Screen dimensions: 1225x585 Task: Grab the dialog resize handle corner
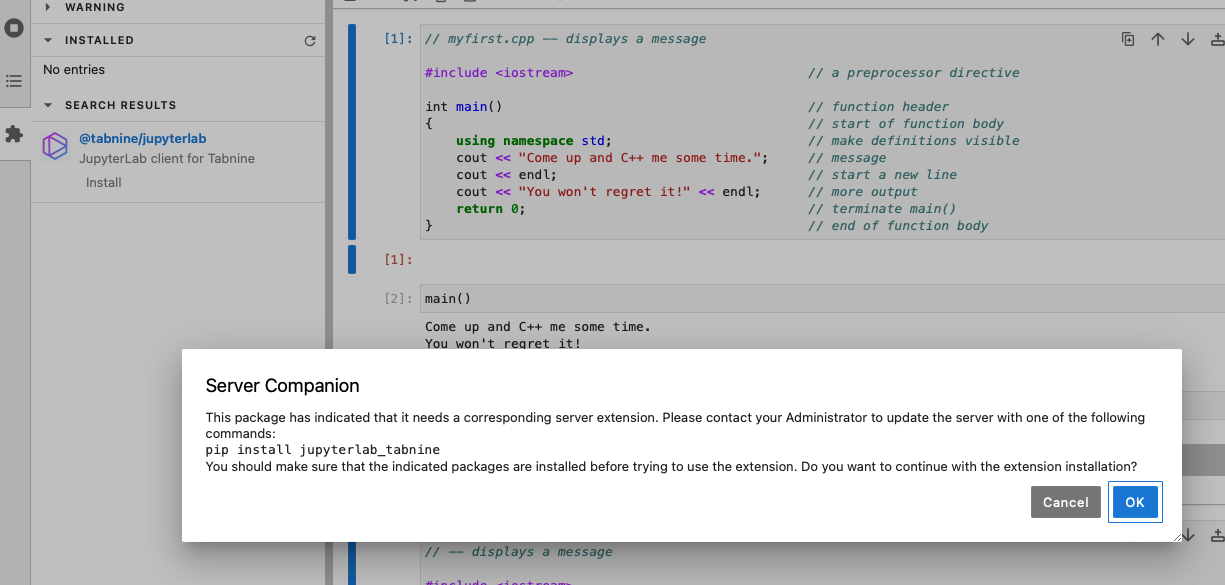[x=1177, y=537]
